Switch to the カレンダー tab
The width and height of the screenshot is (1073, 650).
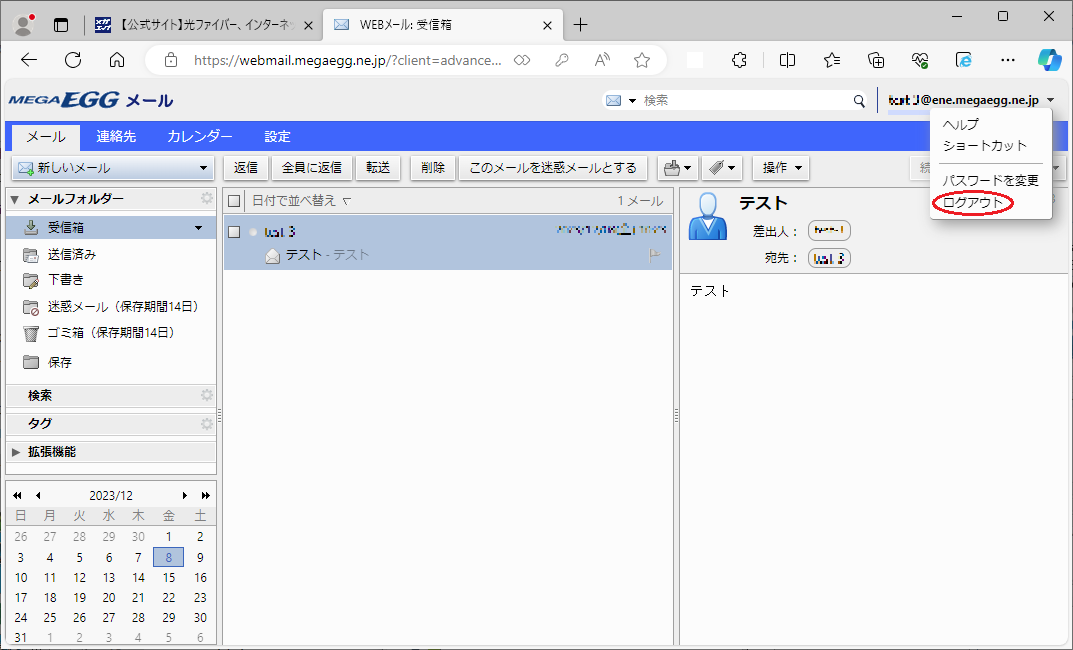pos(200,137)
